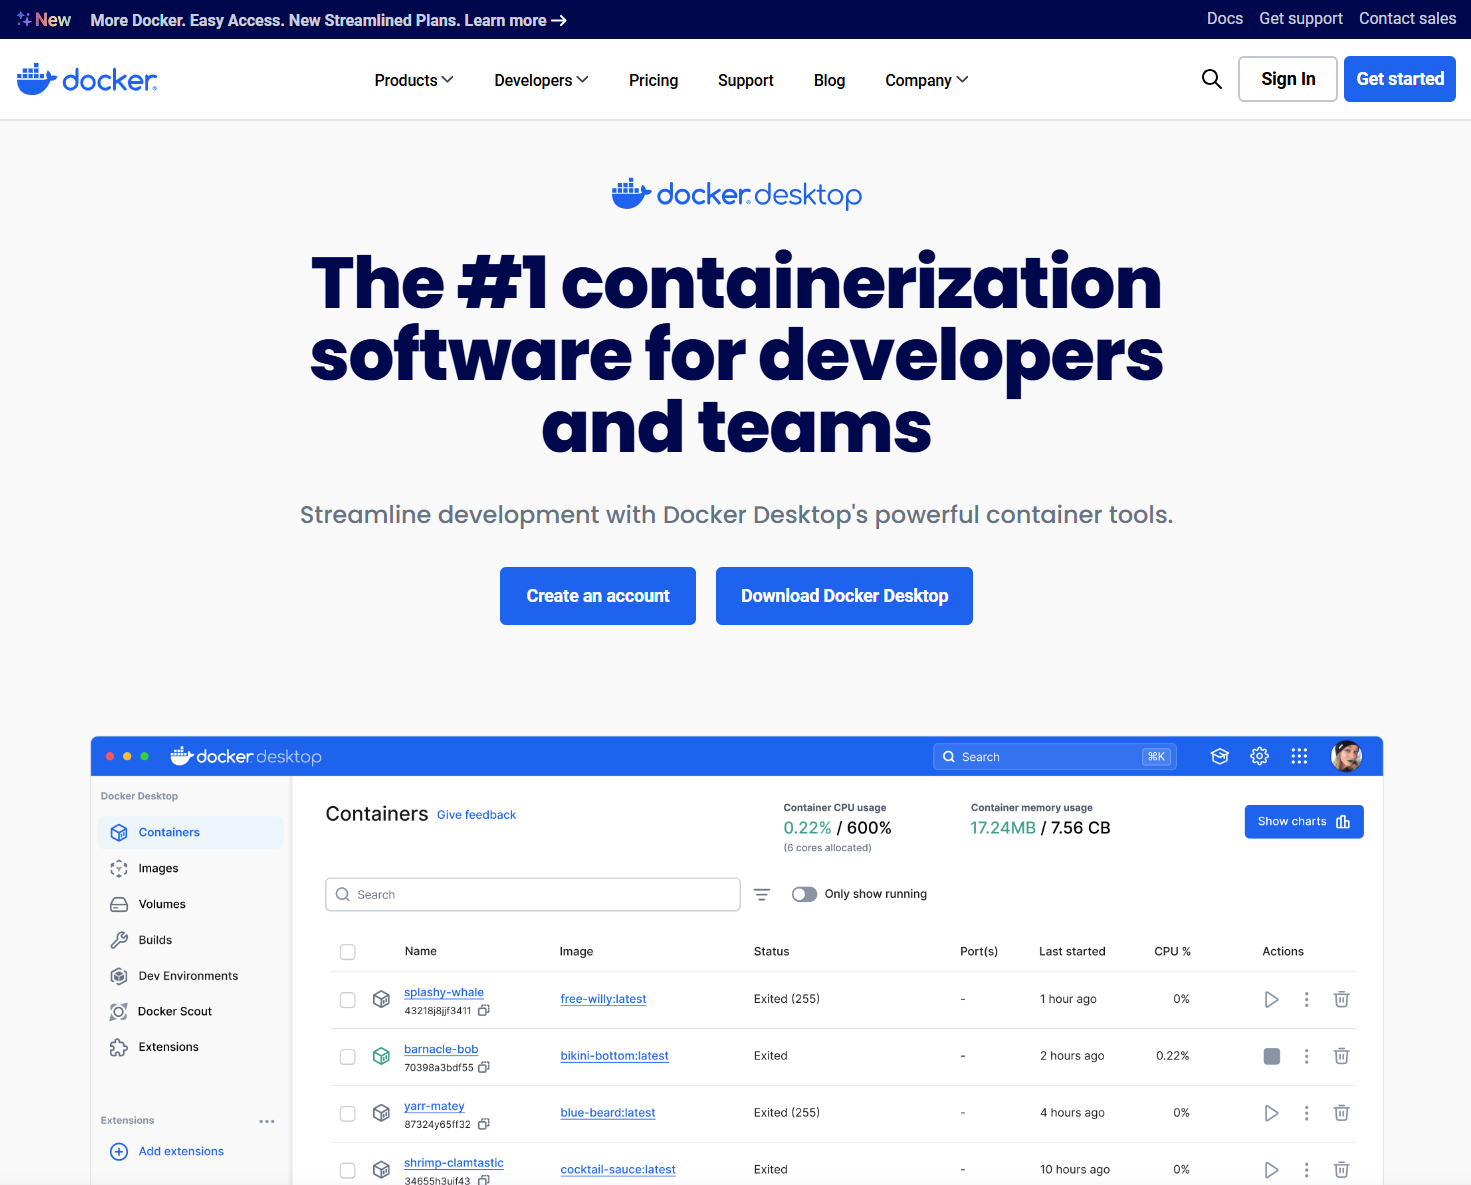Enable the Only show running toggle
This screenshot has height=1185, width=1471.
[804, 894]
